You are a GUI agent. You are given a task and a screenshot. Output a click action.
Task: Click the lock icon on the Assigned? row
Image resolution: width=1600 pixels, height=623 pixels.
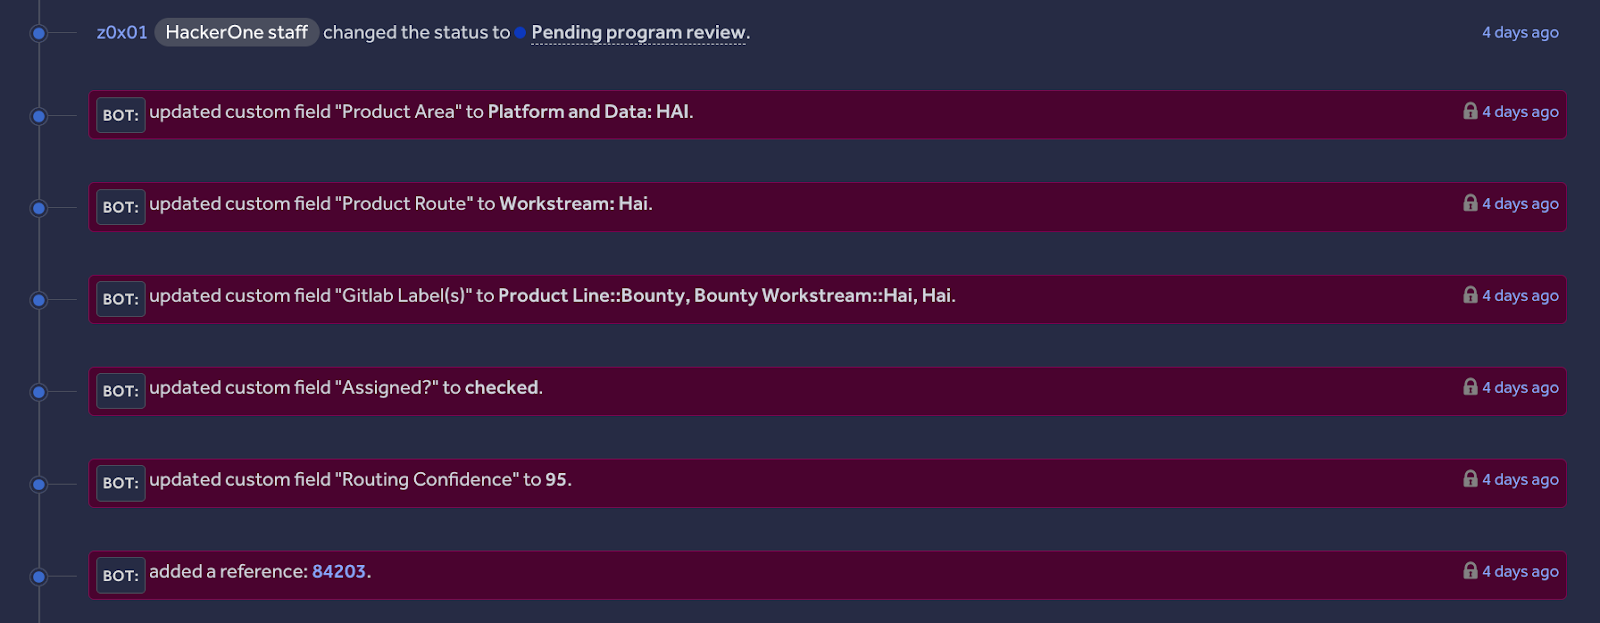1470,387
